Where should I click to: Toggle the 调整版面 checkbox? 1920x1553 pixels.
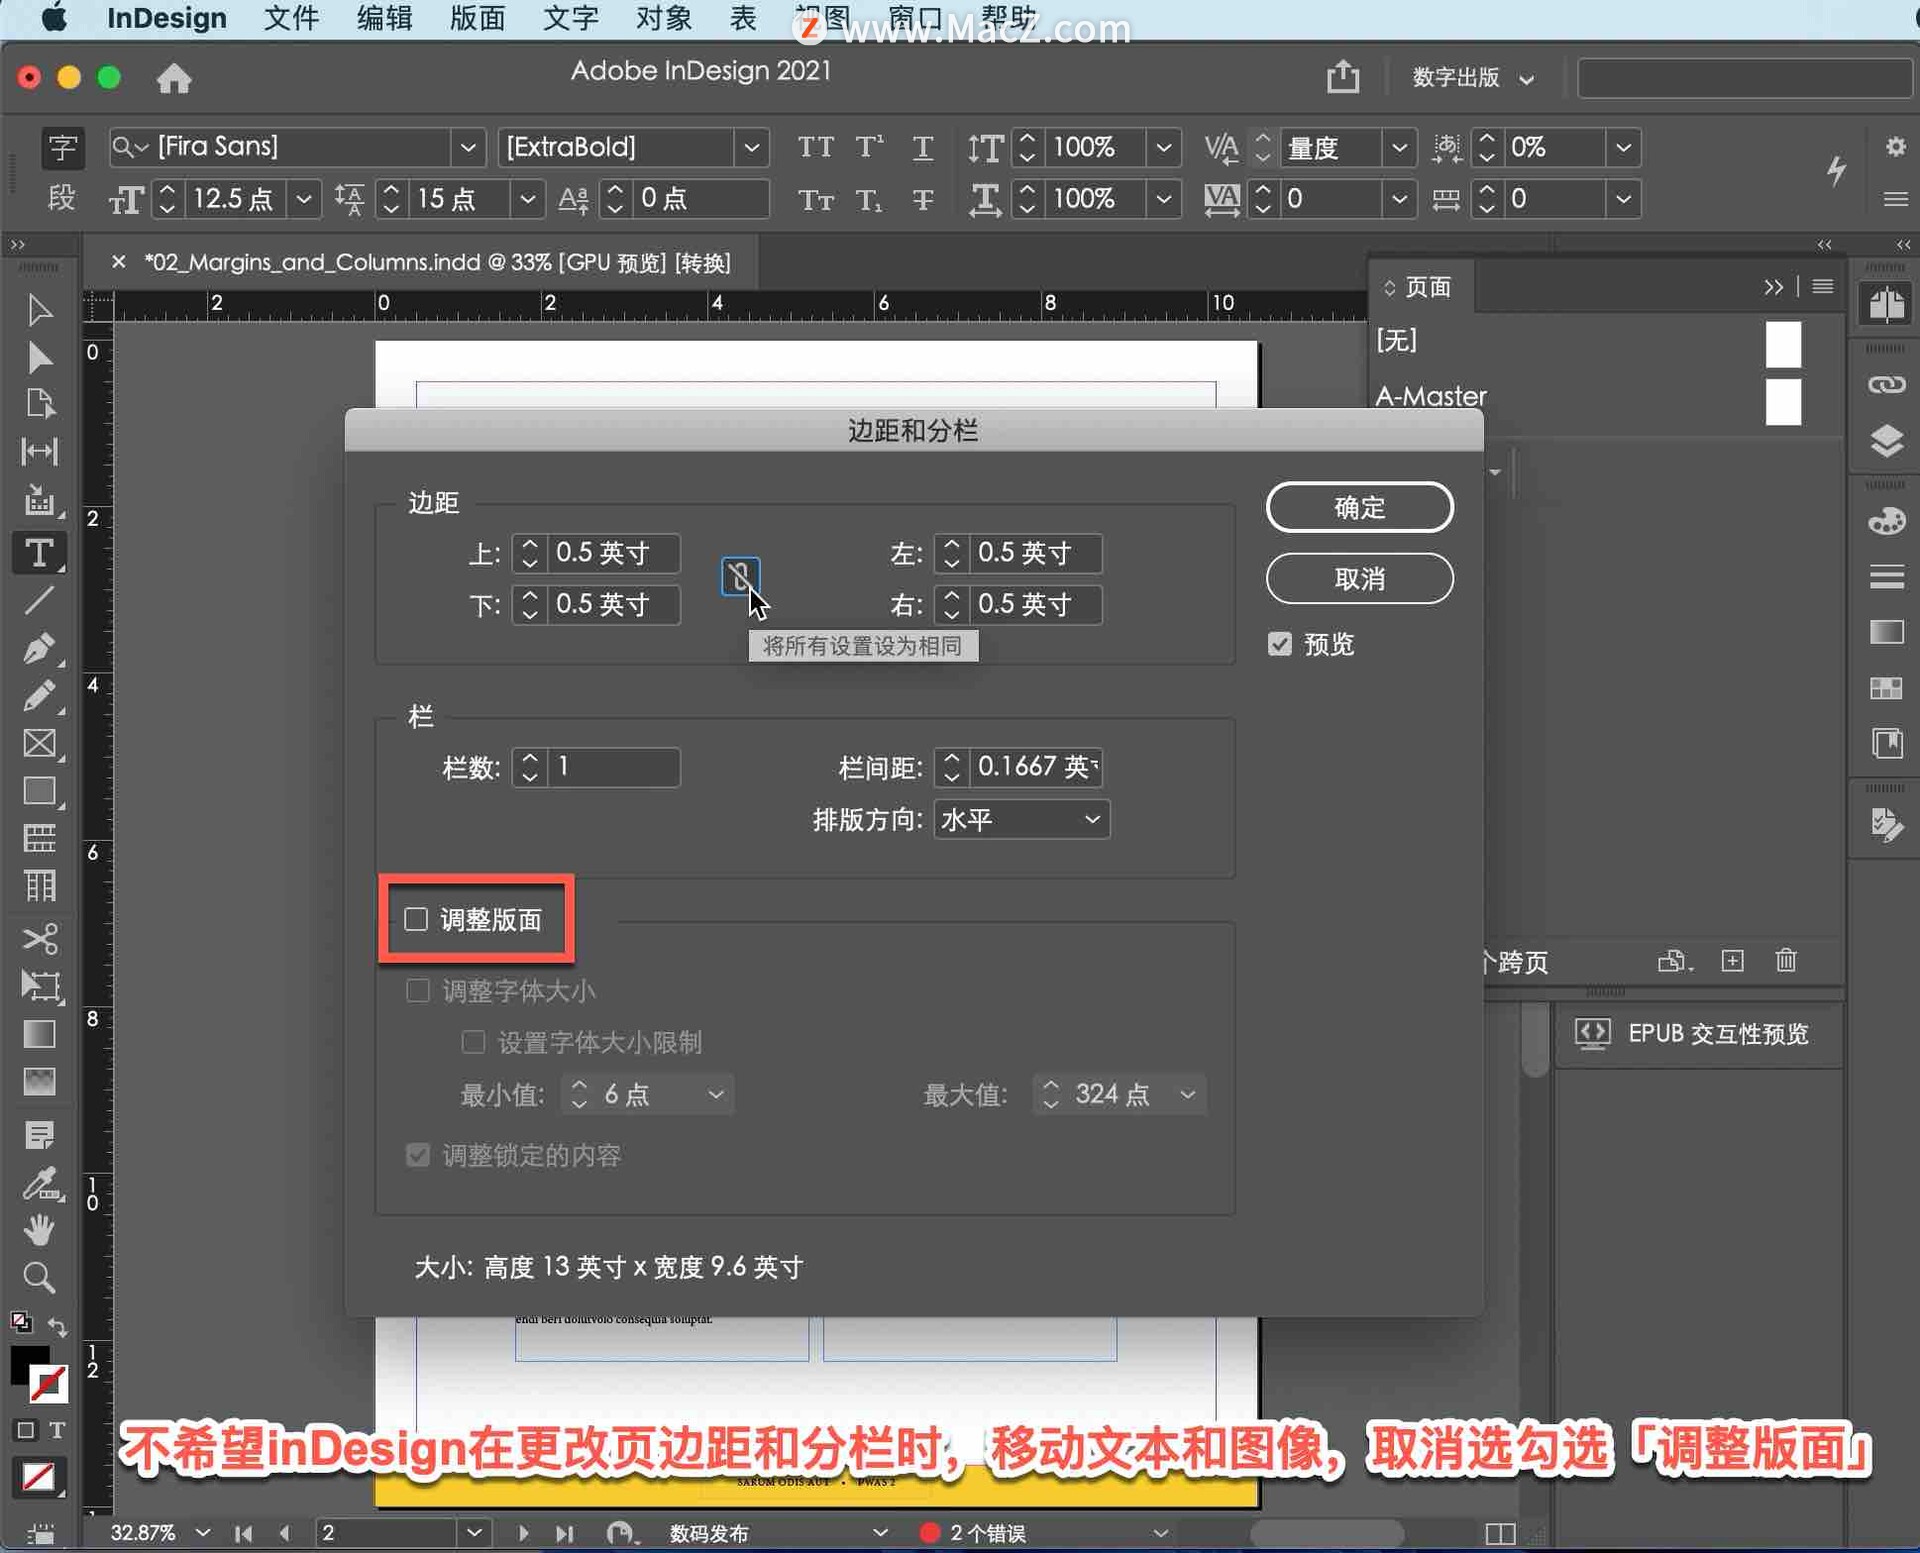point(416,919)
